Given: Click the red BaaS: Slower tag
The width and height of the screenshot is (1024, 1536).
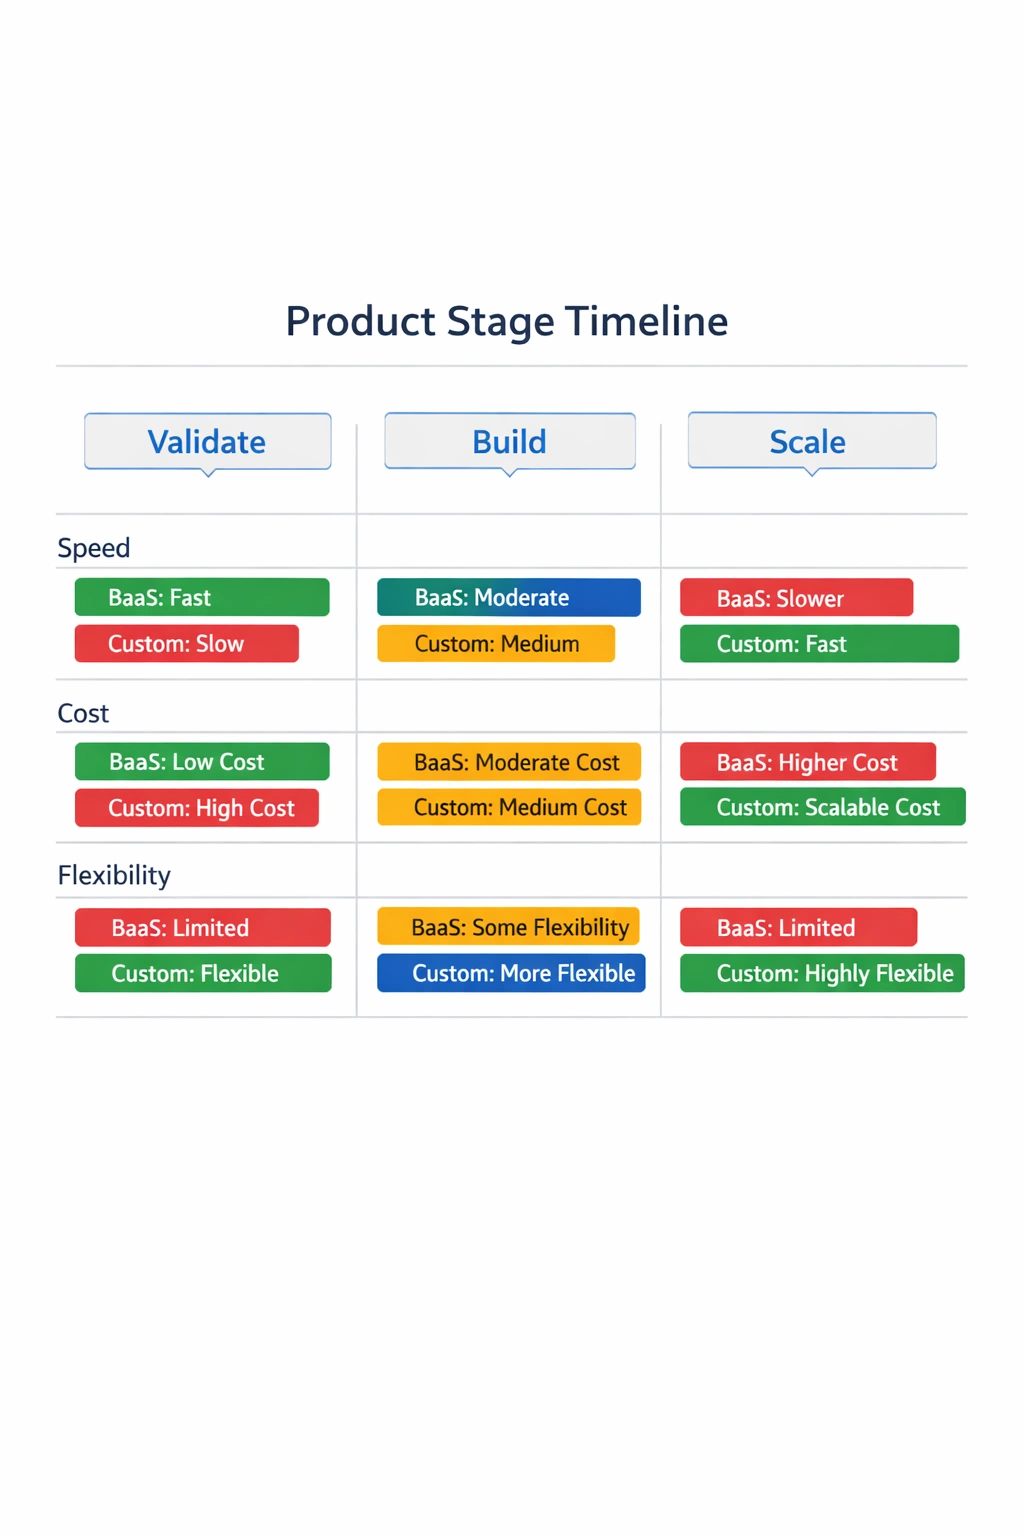Looking at the screenshot, I should point(796,598).
